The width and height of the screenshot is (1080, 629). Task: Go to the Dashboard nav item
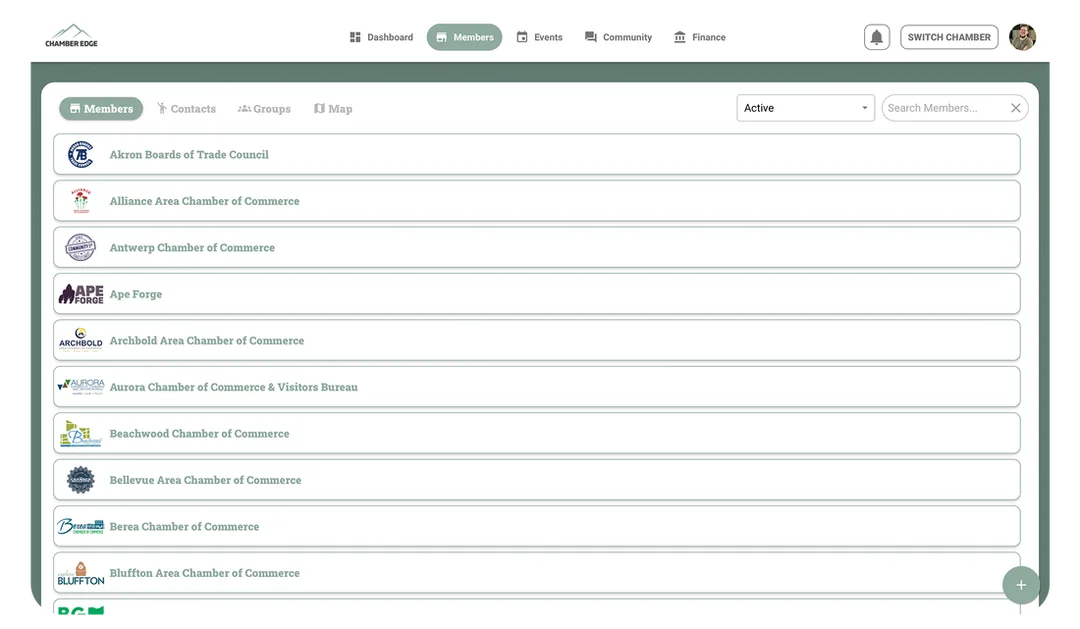click(x=381, y=37)
